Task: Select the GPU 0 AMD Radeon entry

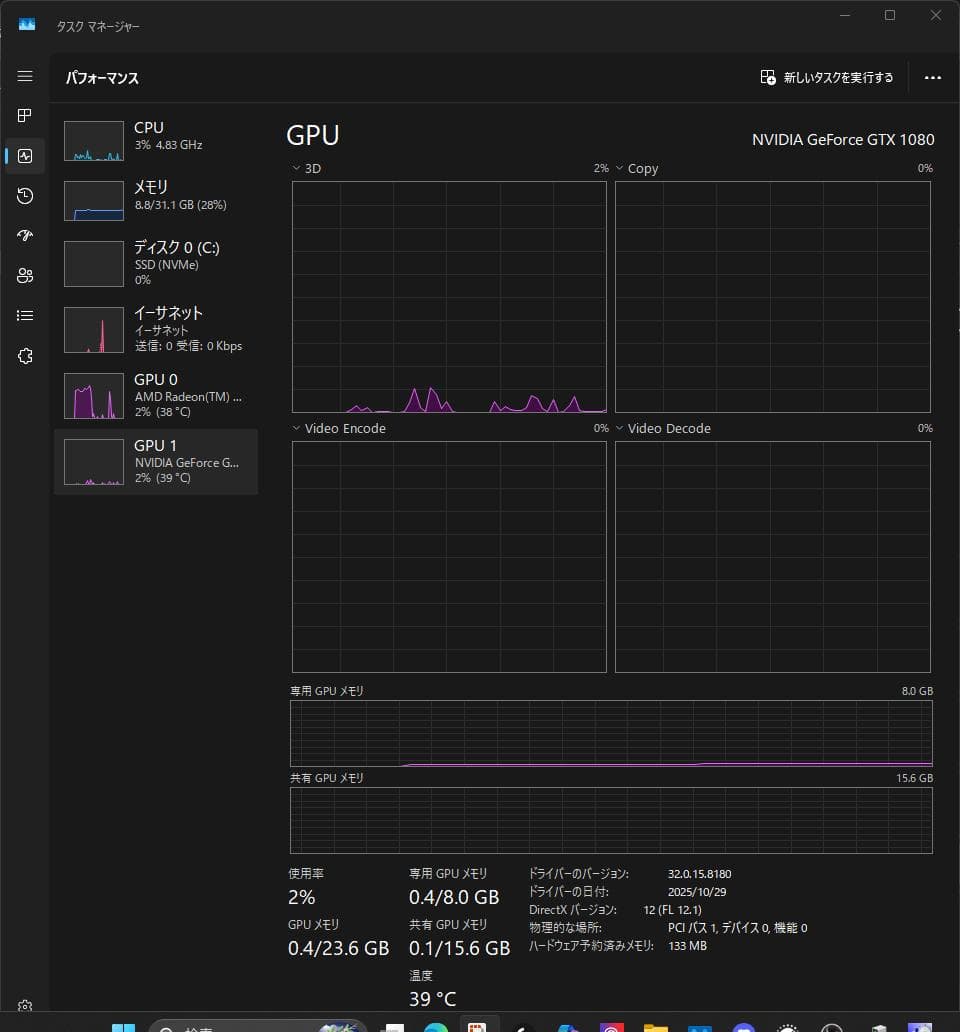Action: point(155,396)
